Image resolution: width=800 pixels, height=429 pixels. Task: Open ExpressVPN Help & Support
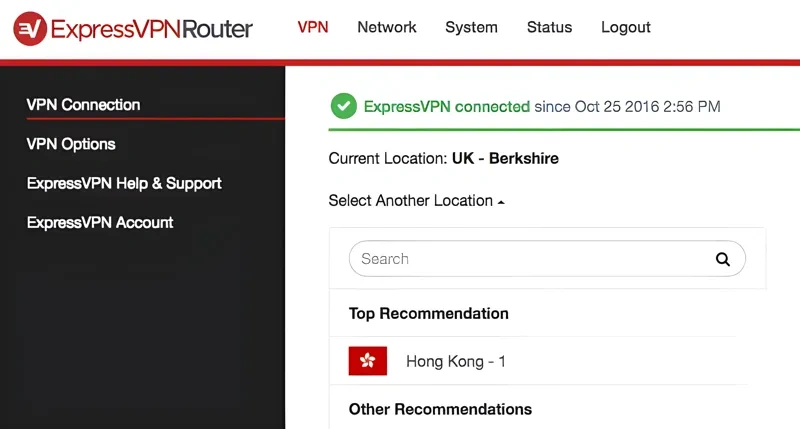coord(124,183)
